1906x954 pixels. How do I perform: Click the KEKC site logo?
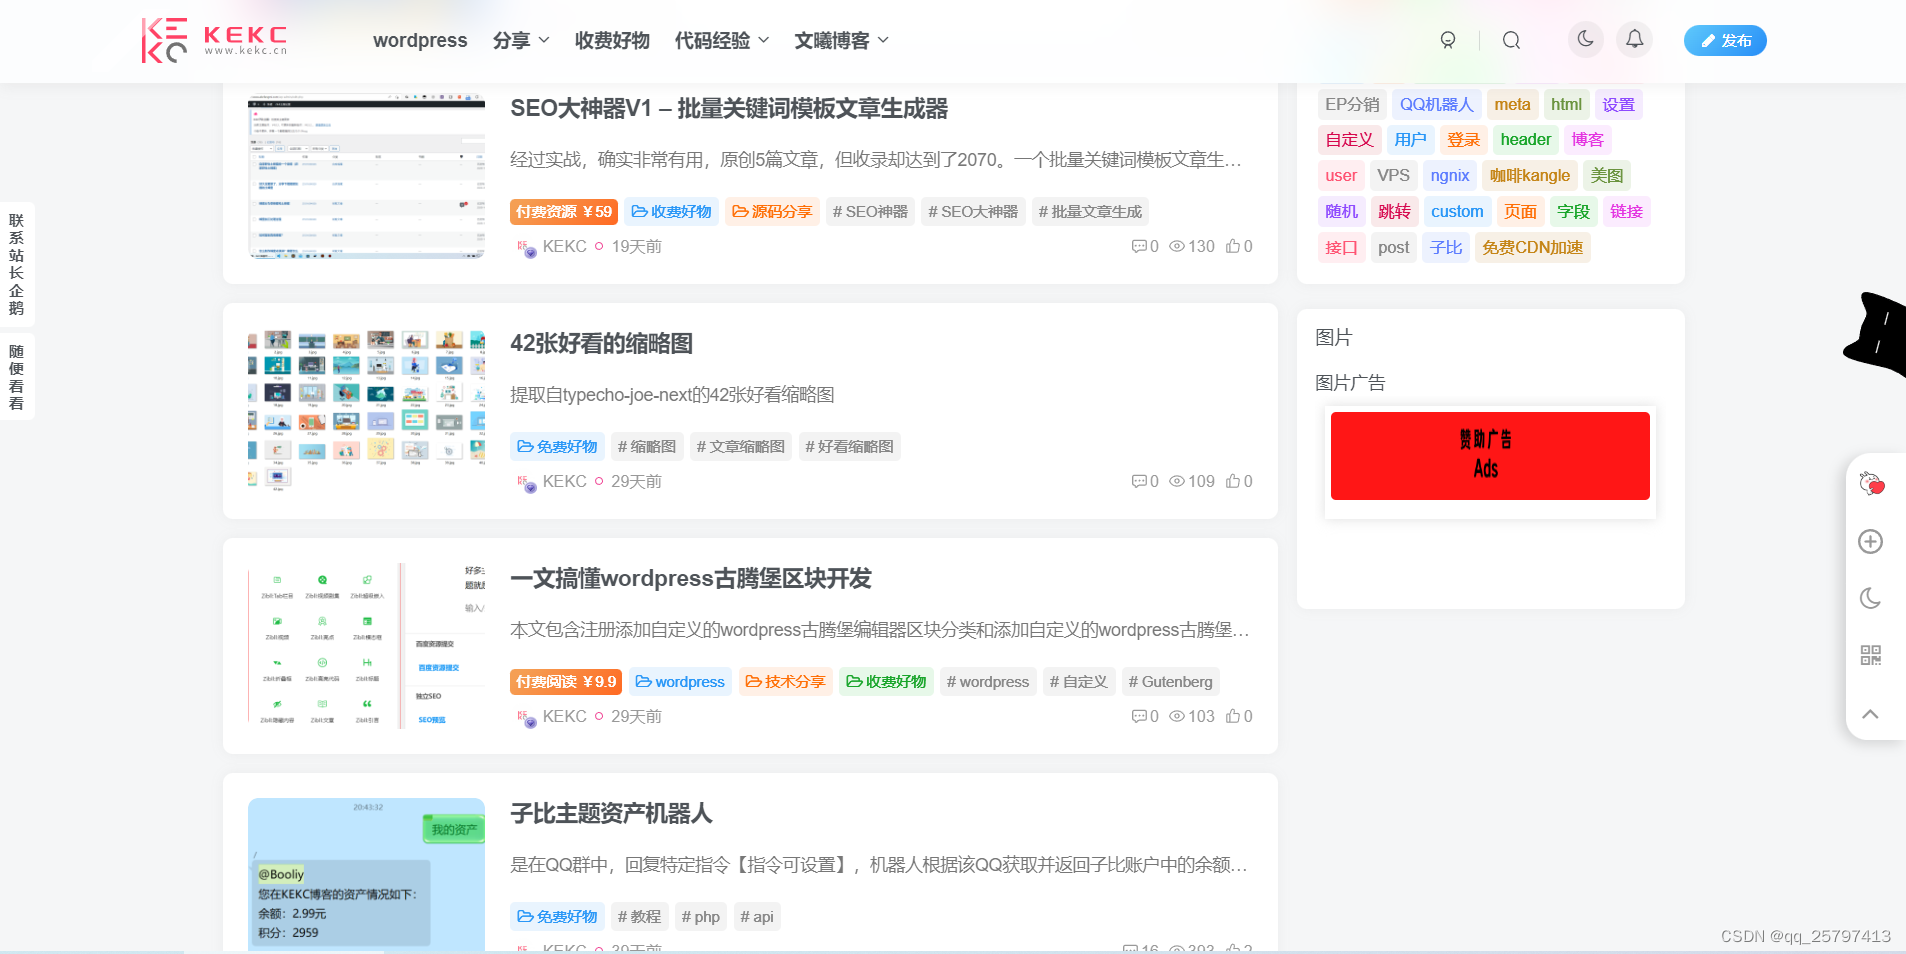coord(214,40)
